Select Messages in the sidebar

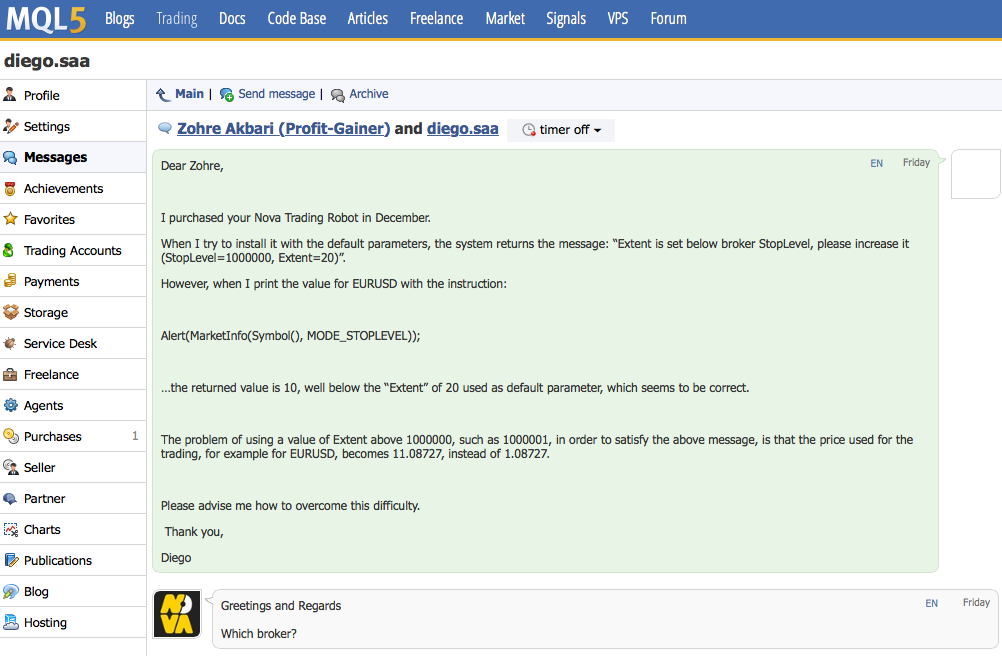pos(56,157)
